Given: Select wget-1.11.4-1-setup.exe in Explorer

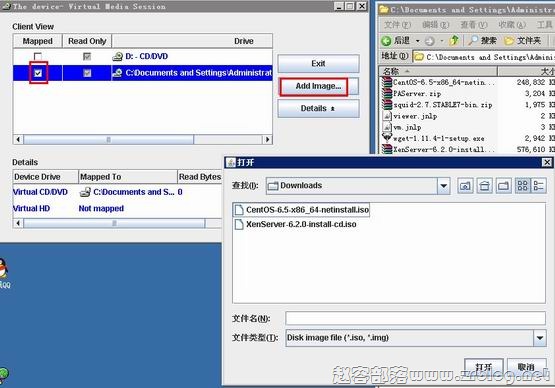Looking at the screenshot, I should coord(433,138).
